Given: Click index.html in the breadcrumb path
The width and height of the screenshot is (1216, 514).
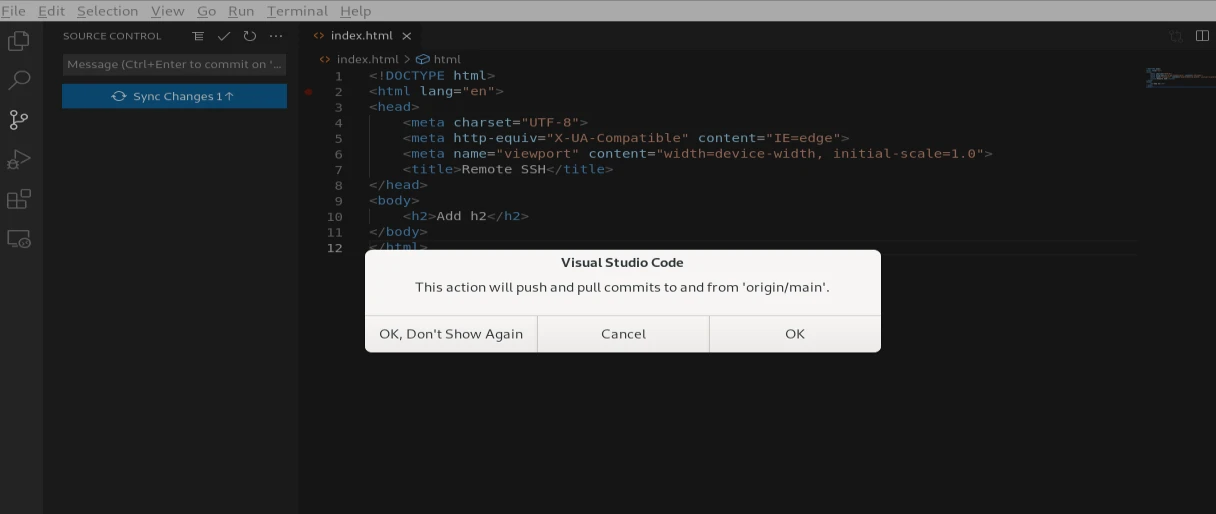Looking at the screenshot, I should 366,59.
